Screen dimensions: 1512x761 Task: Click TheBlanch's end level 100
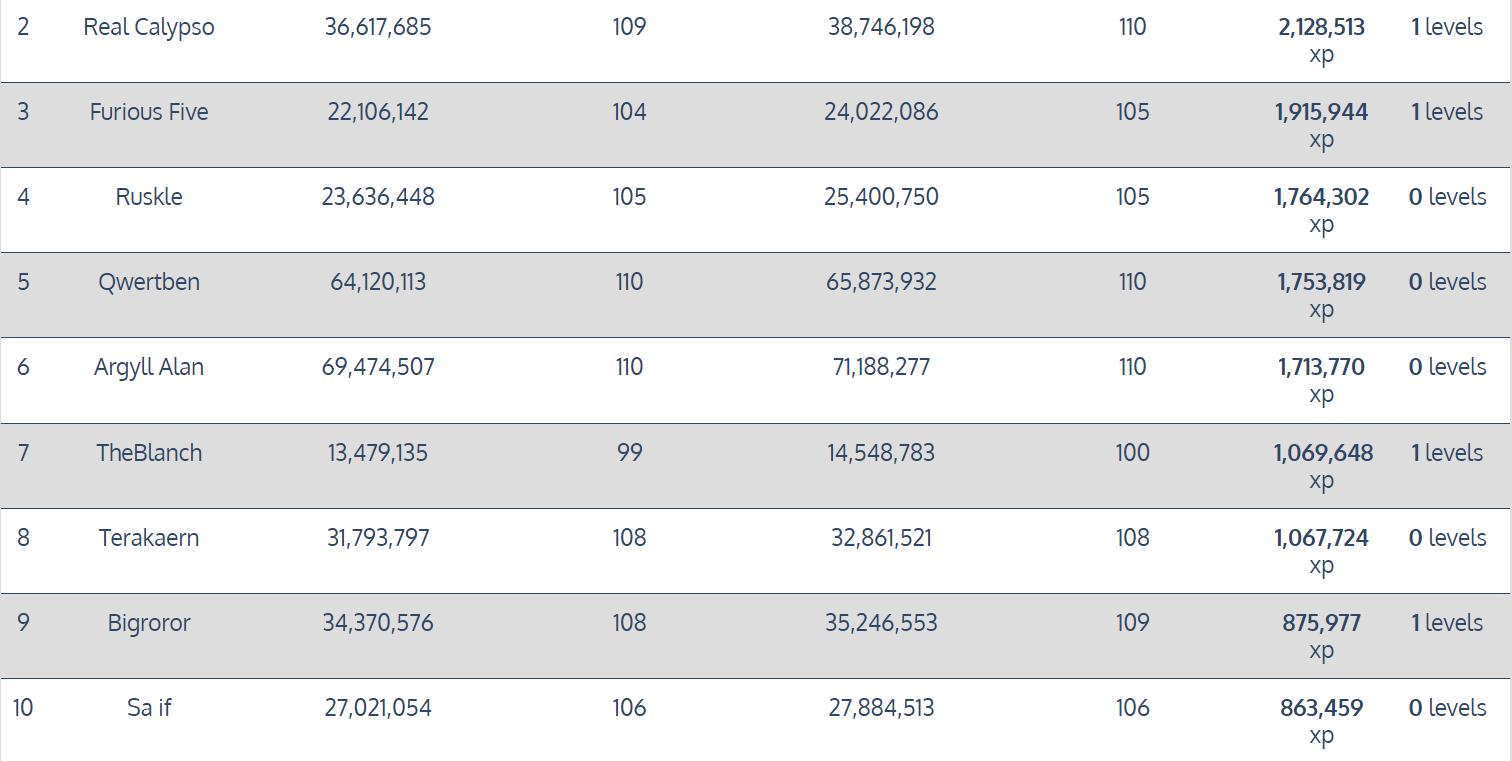[1132, 453]
